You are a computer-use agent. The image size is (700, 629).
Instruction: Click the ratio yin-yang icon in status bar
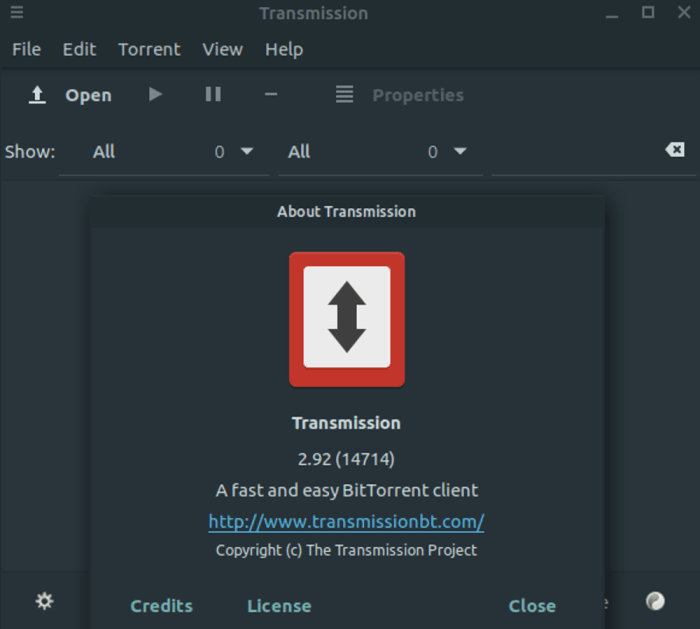(655, 601)
